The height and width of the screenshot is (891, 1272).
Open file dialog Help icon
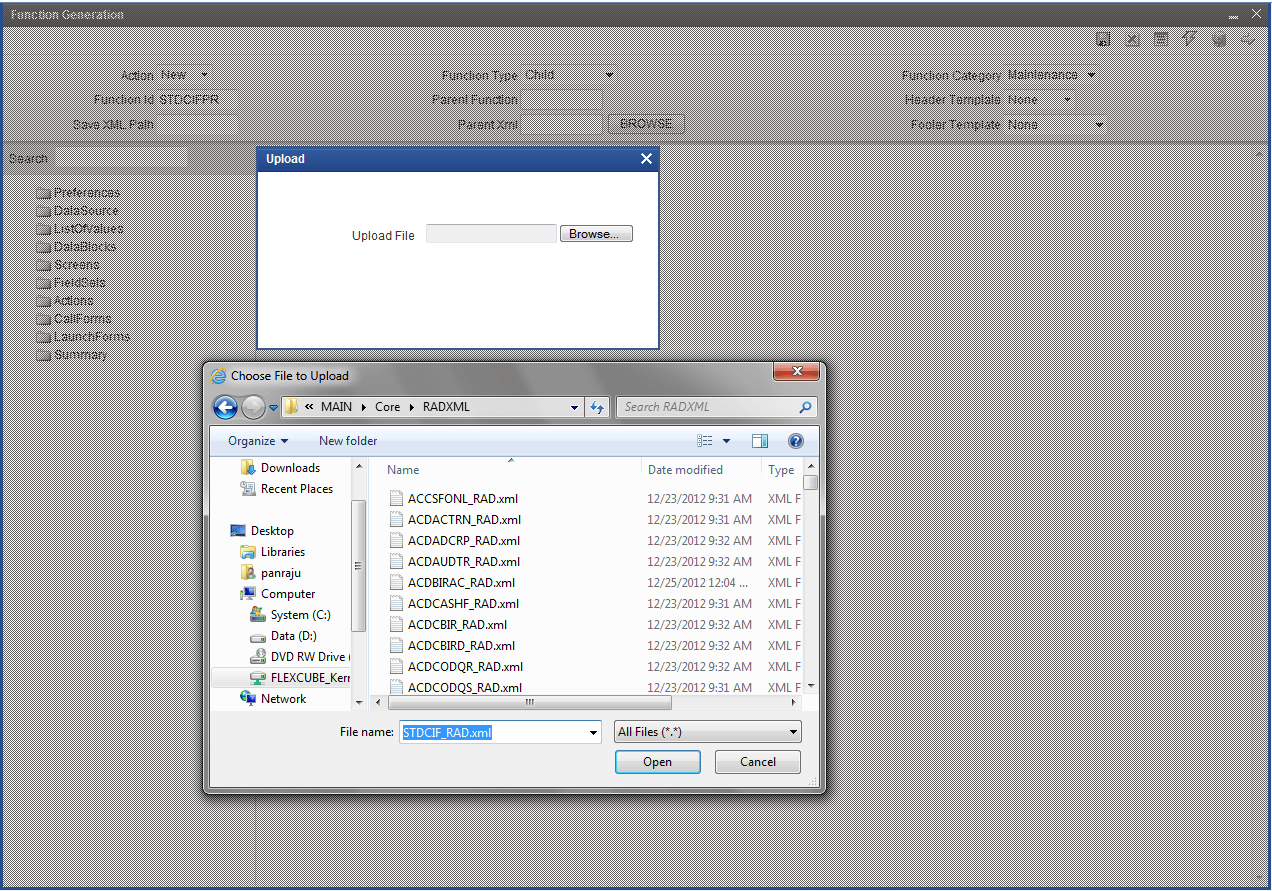click(796, 441)
